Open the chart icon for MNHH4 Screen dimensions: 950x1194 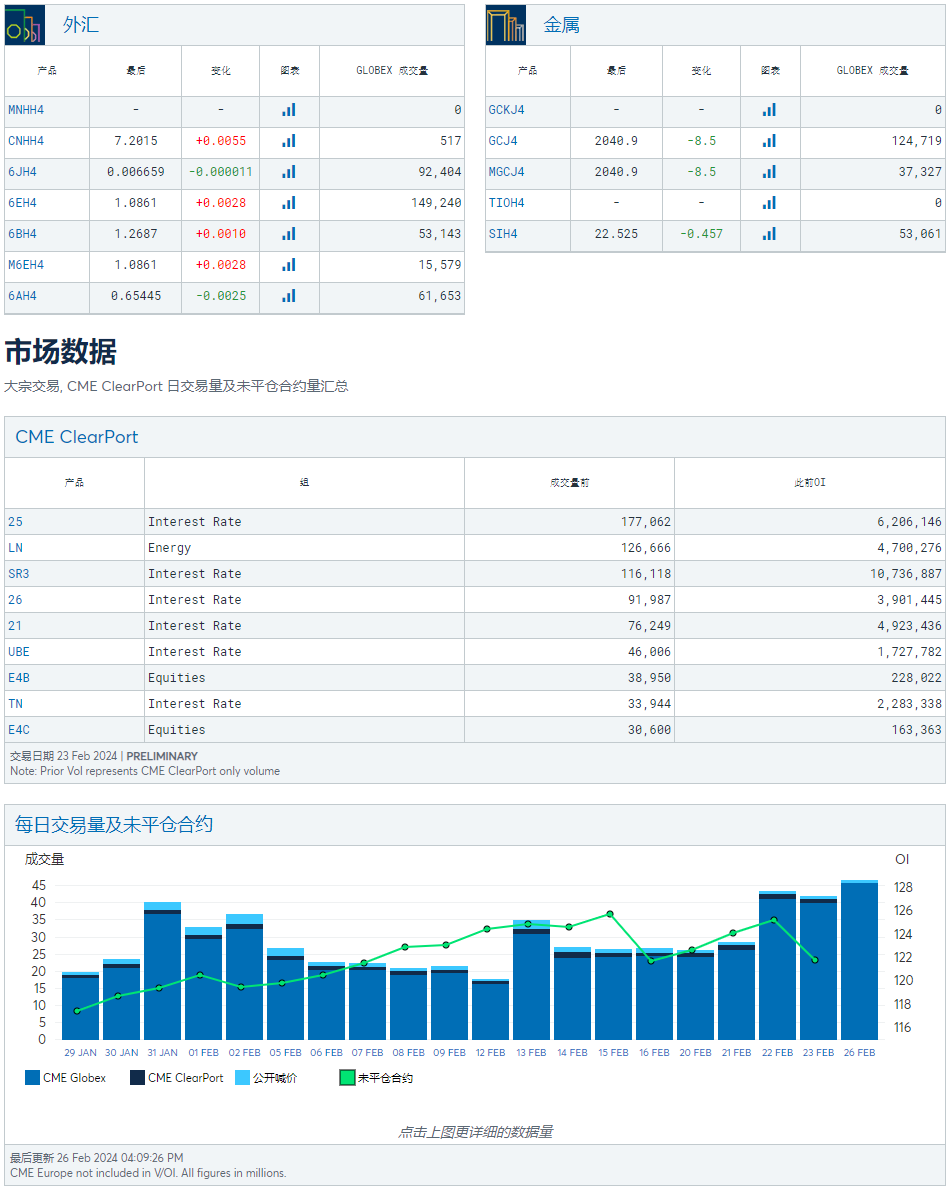[x=289, y=110]
